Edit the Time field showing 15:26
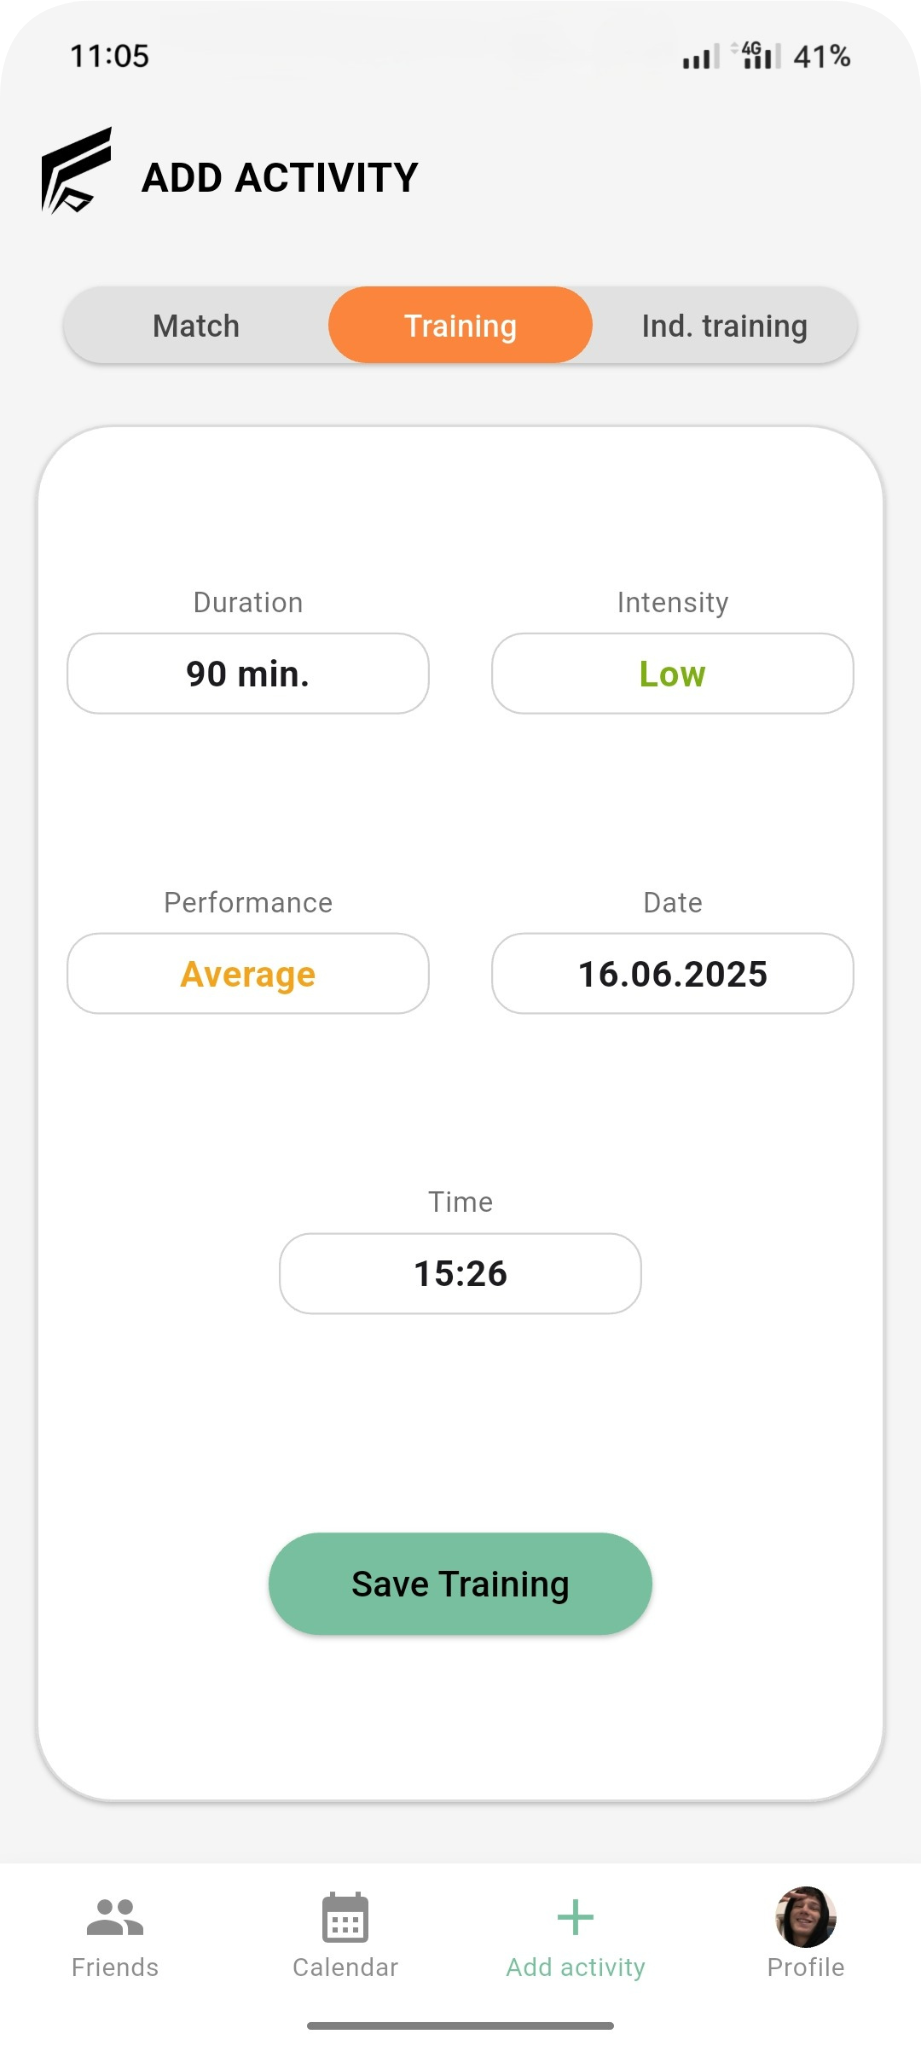Image resolution: width=921 pixels, height=2048 pixels. [x=460, y=1273]
